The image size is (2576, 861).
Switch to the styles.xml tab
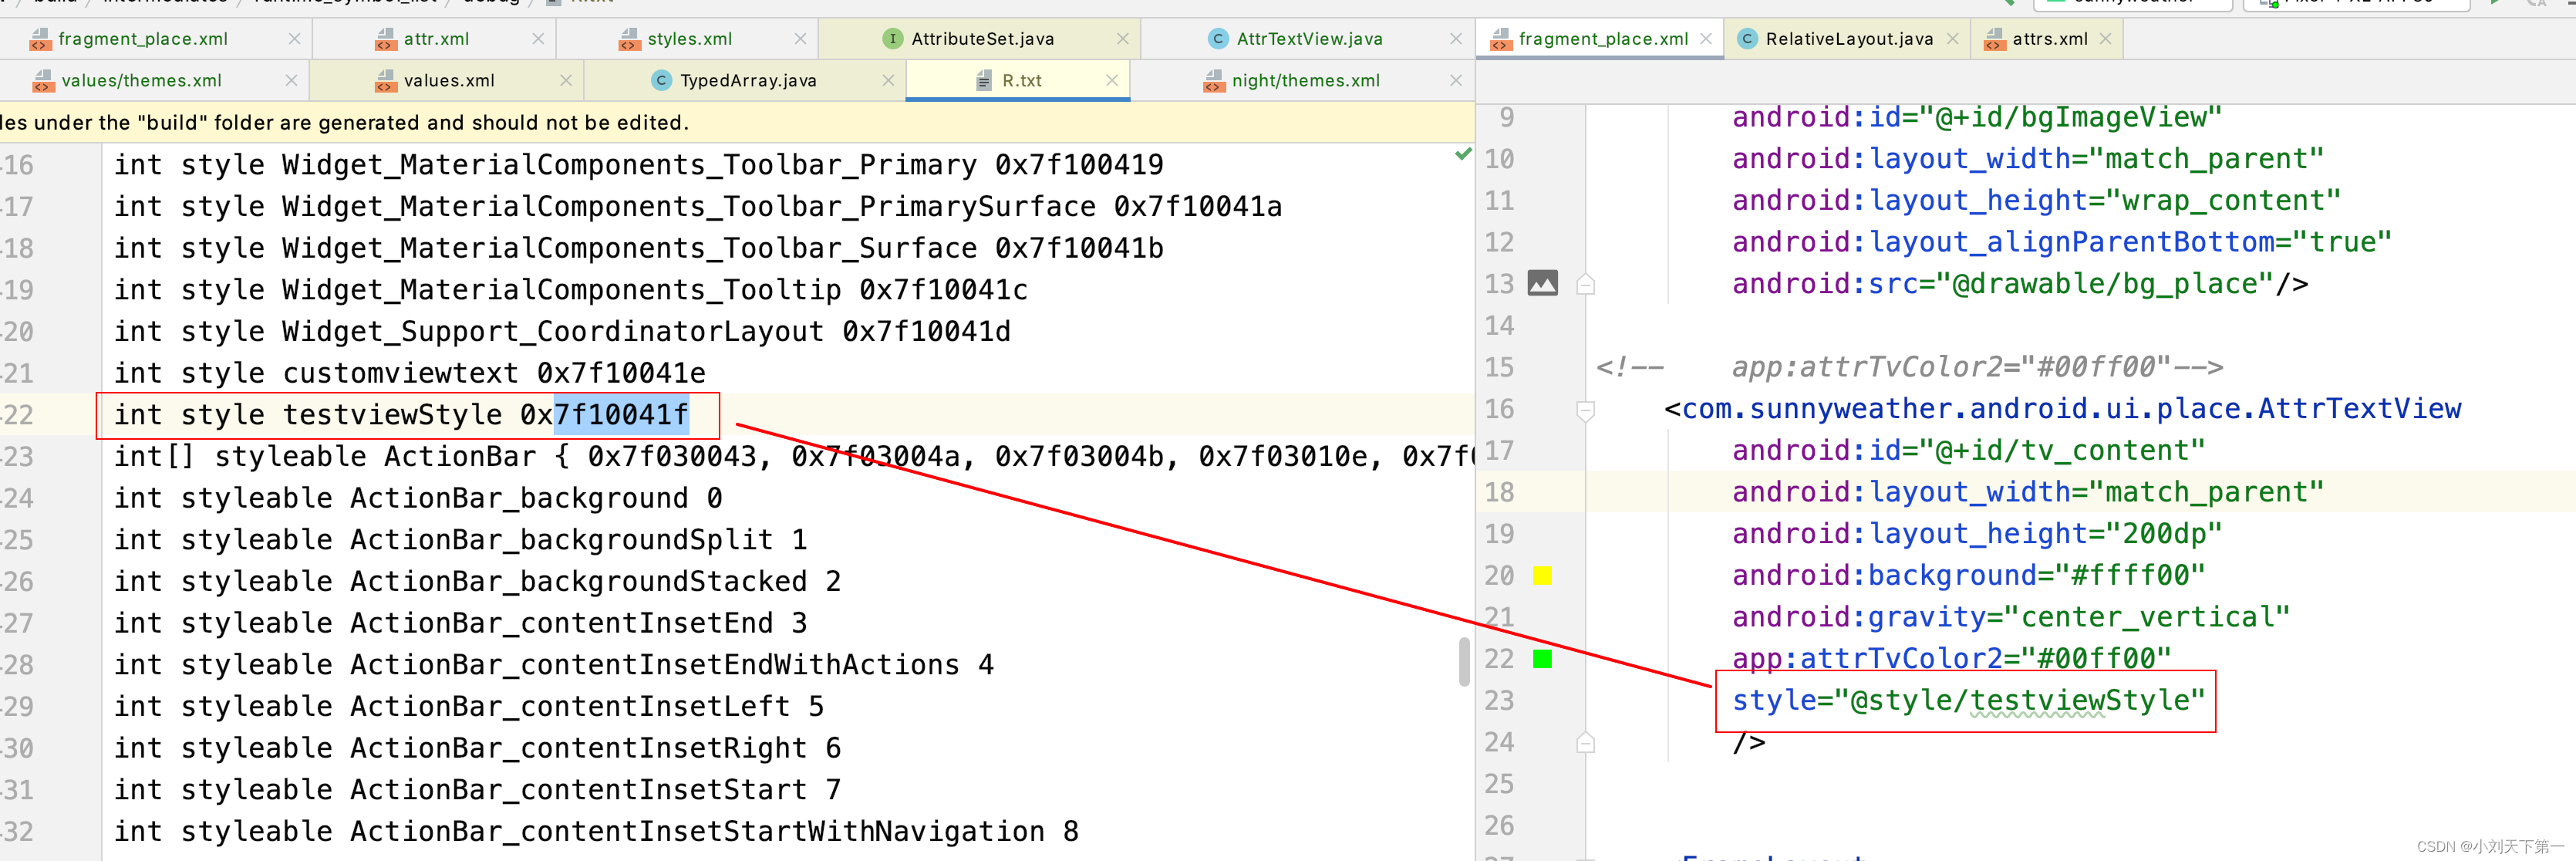690,38
